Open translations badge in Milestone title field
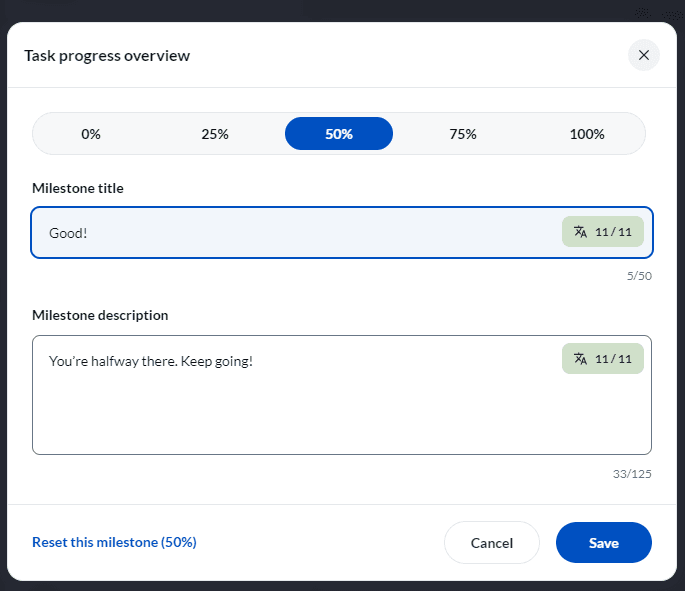 tap(602, 232)
